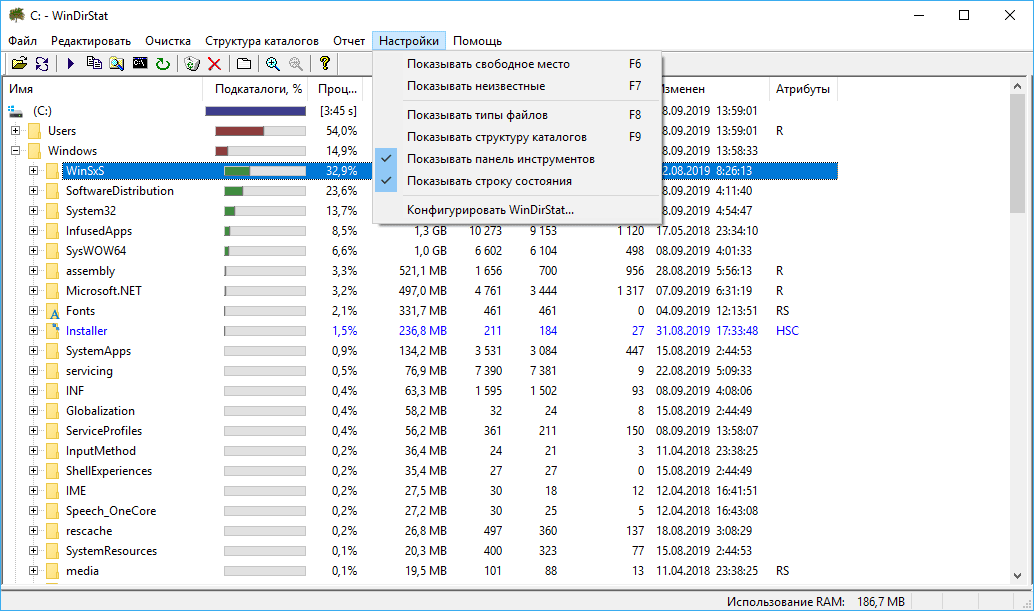The height and width of the screenshot is (611, 1034).
Task: Click the 'Использование RAM:' status bar text
Action: [785, 601]
